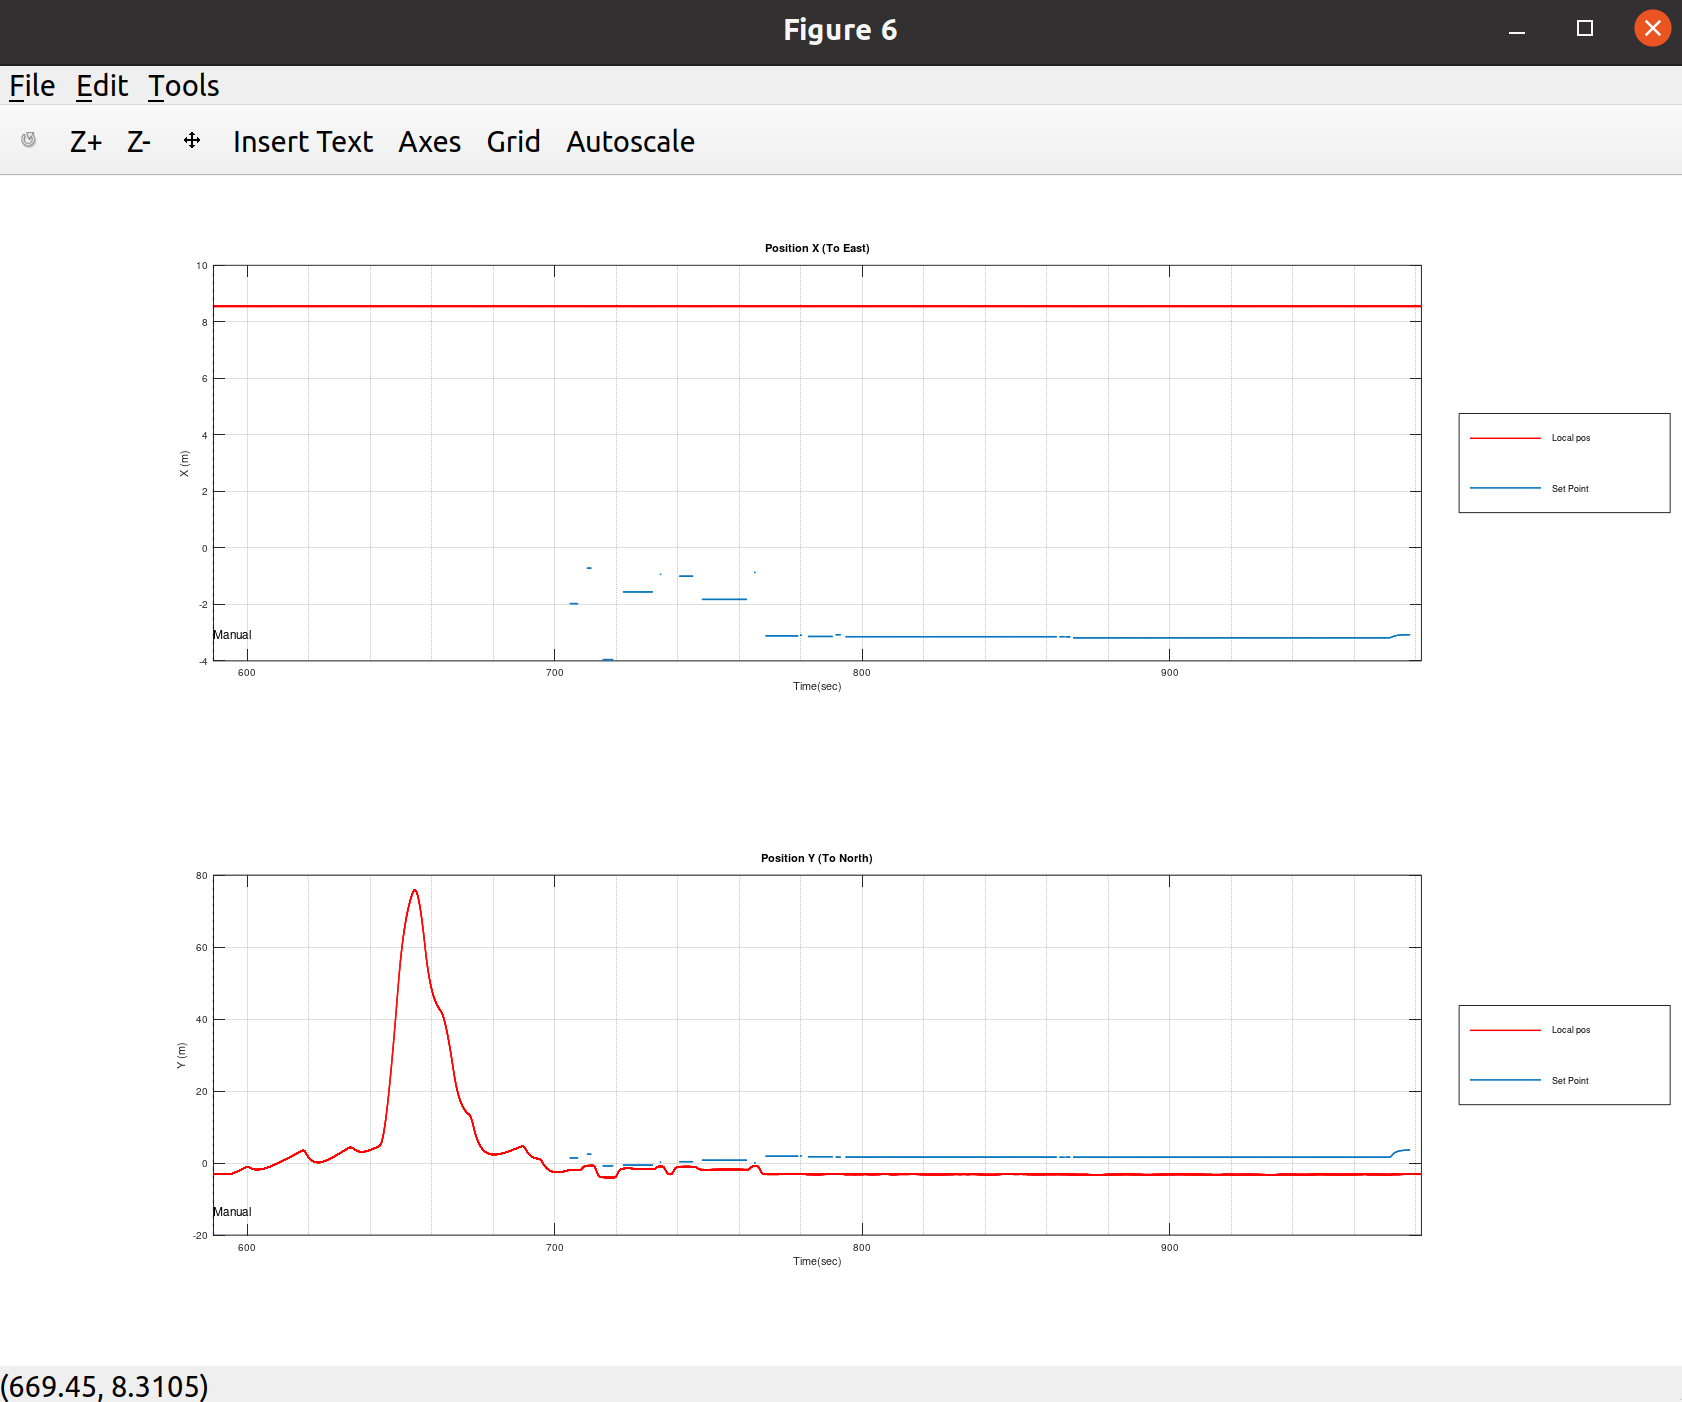The width and height of the screenshot is (1682, 1402).
Task: Maximize the Figure 6 window
Action: (1585, 28)
